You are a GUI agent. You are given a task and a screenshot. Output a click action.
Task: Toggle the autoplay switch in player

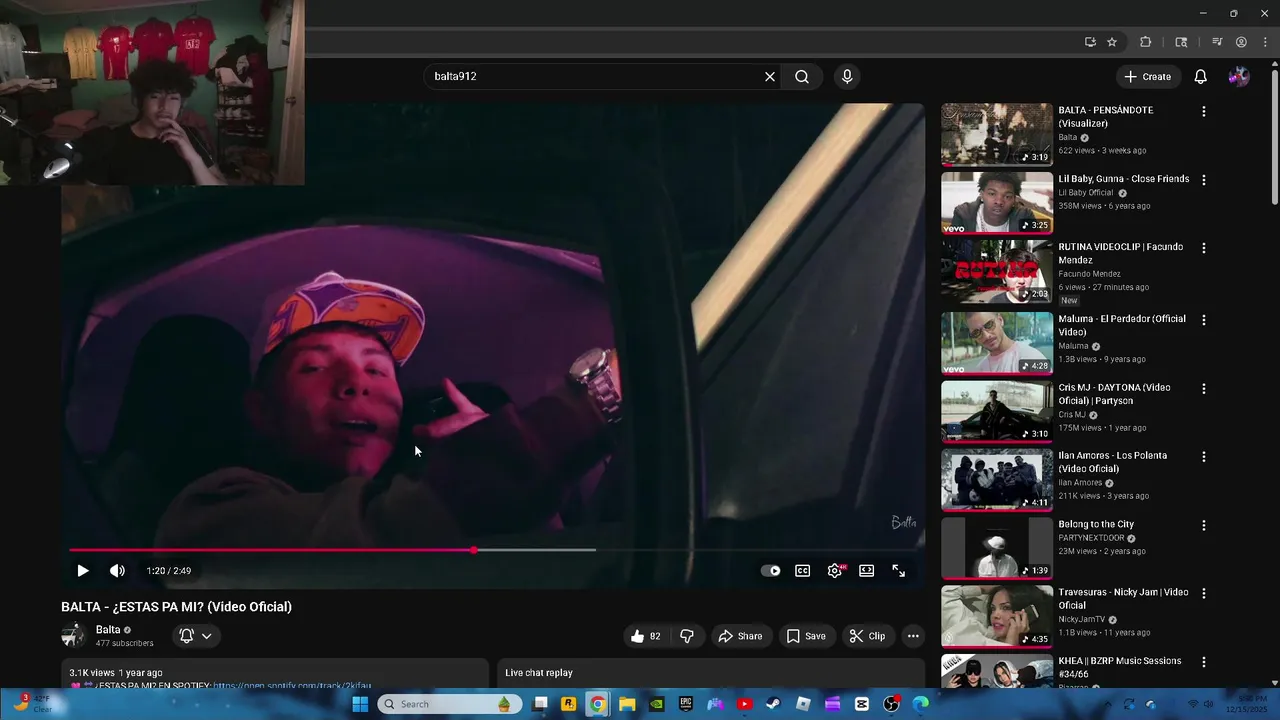[x=771, y=571]
